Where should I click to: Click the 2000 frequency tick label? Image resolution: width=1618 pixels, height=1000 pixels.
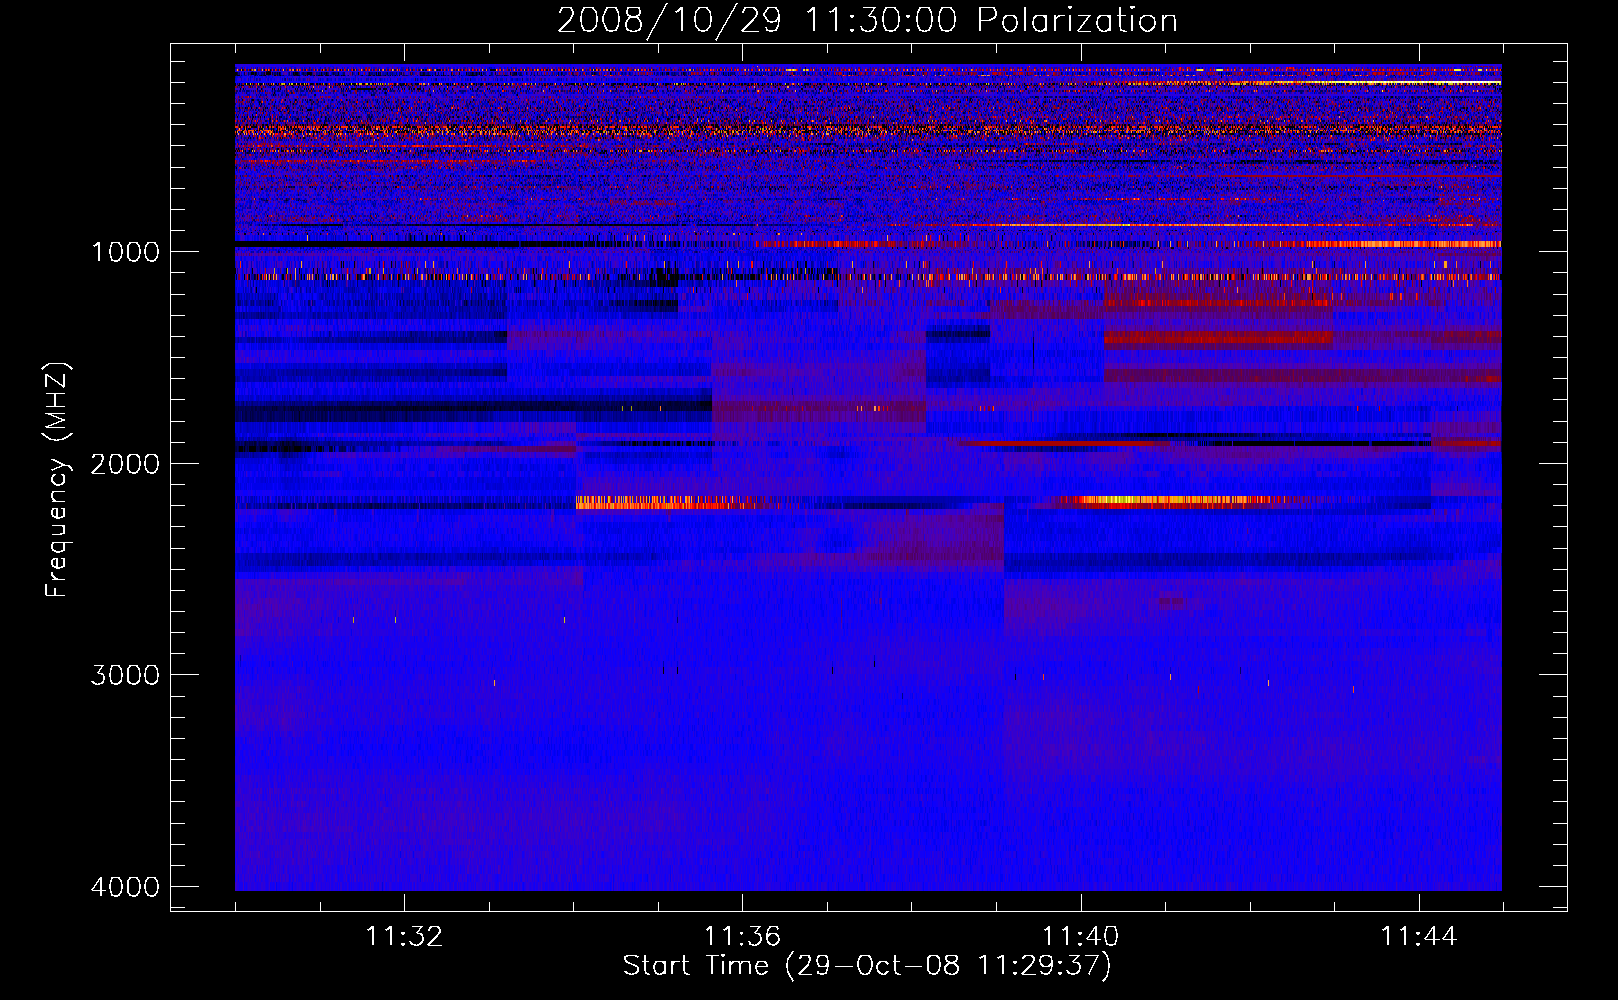(125, 464)
